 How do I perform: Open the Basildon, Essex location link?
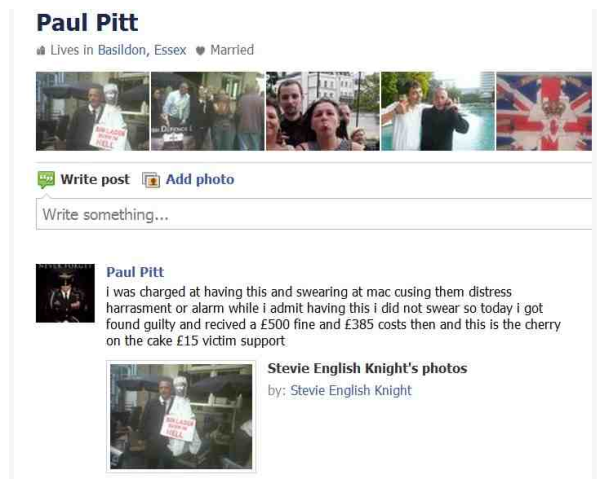click(x=142, y=50)
